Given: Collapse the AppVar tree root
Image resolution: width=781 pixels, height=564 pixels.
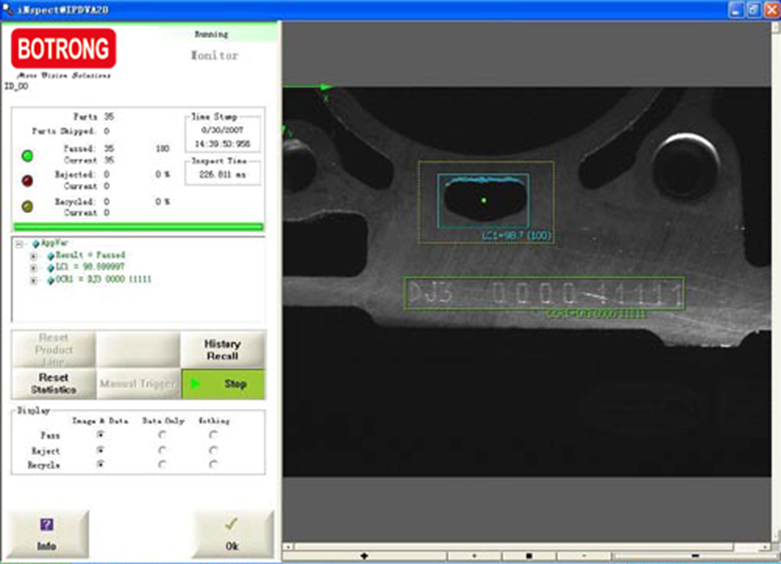Looking at the screenshot, I should click(x=19, y=244).
